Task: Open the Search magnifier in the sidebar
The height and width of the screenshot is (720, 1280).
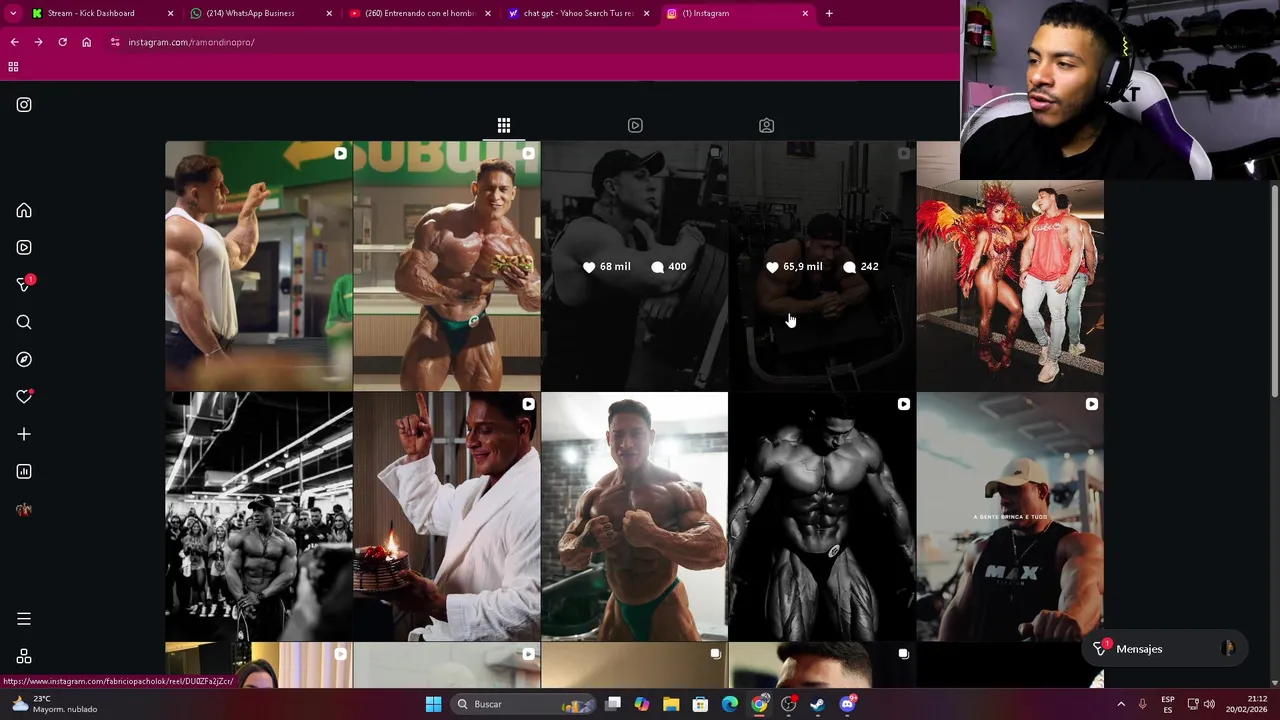Action: [24, 322]
